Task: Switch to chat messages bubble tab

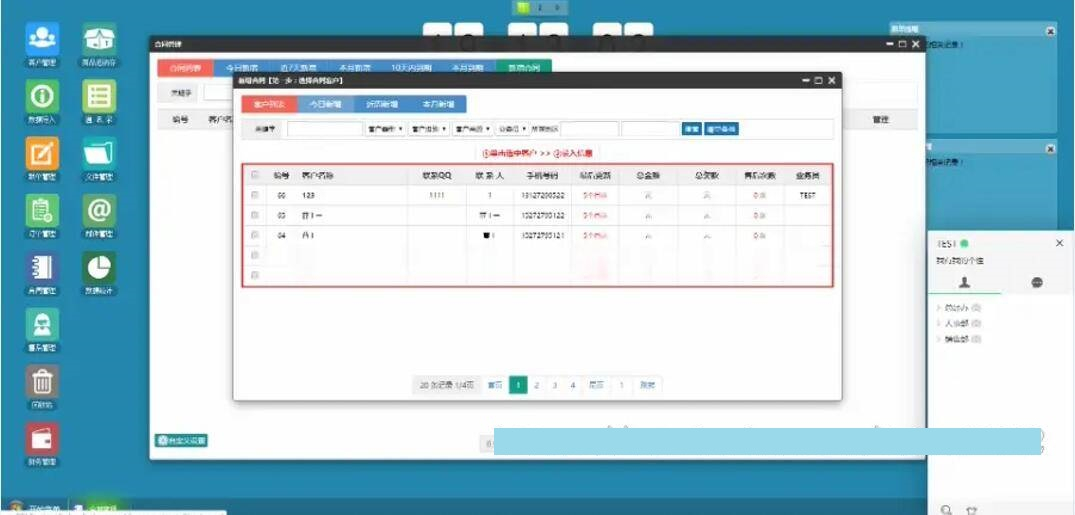Action: (1037, 283)
